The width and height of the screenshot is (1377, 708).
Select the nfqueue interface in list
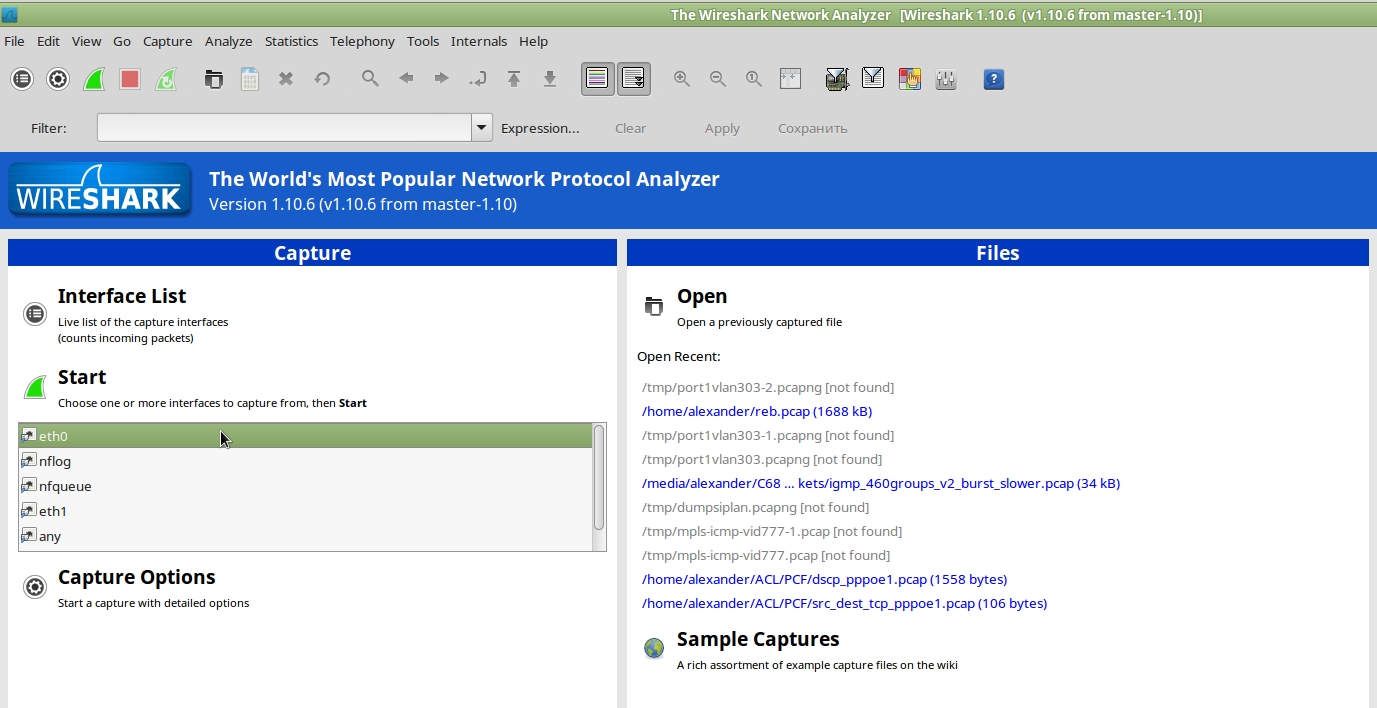click(x=65, y=486)
